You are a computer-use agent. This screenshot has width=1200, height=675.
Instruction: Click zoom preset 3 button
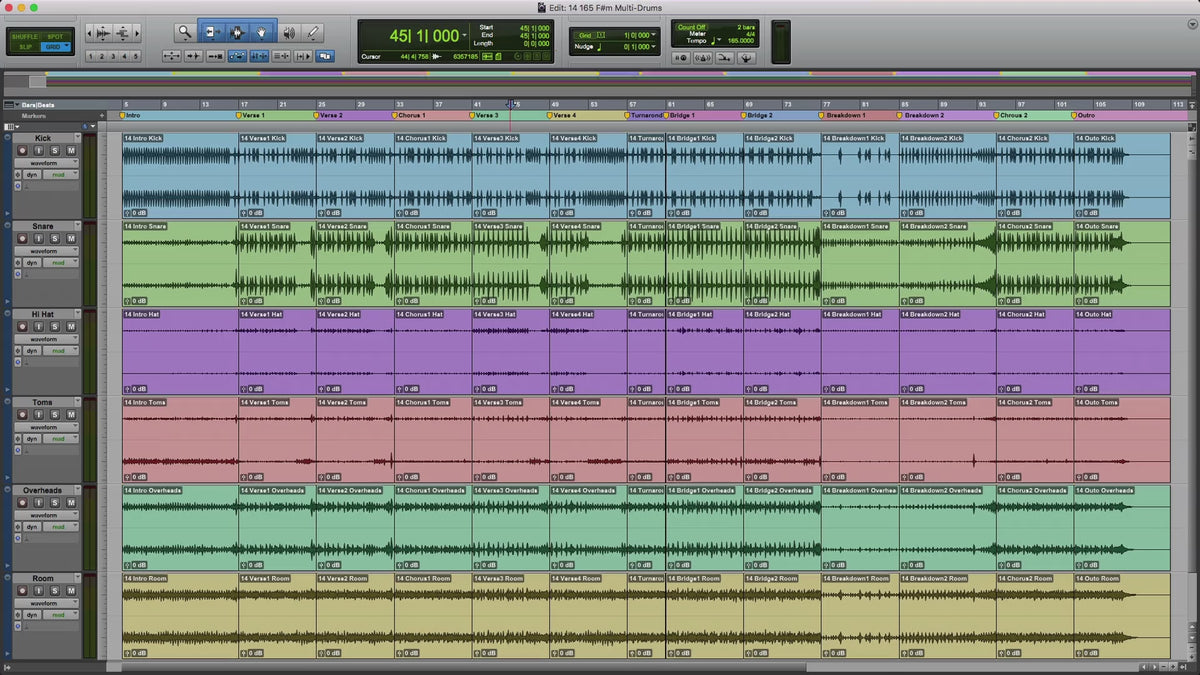point(114,57)
